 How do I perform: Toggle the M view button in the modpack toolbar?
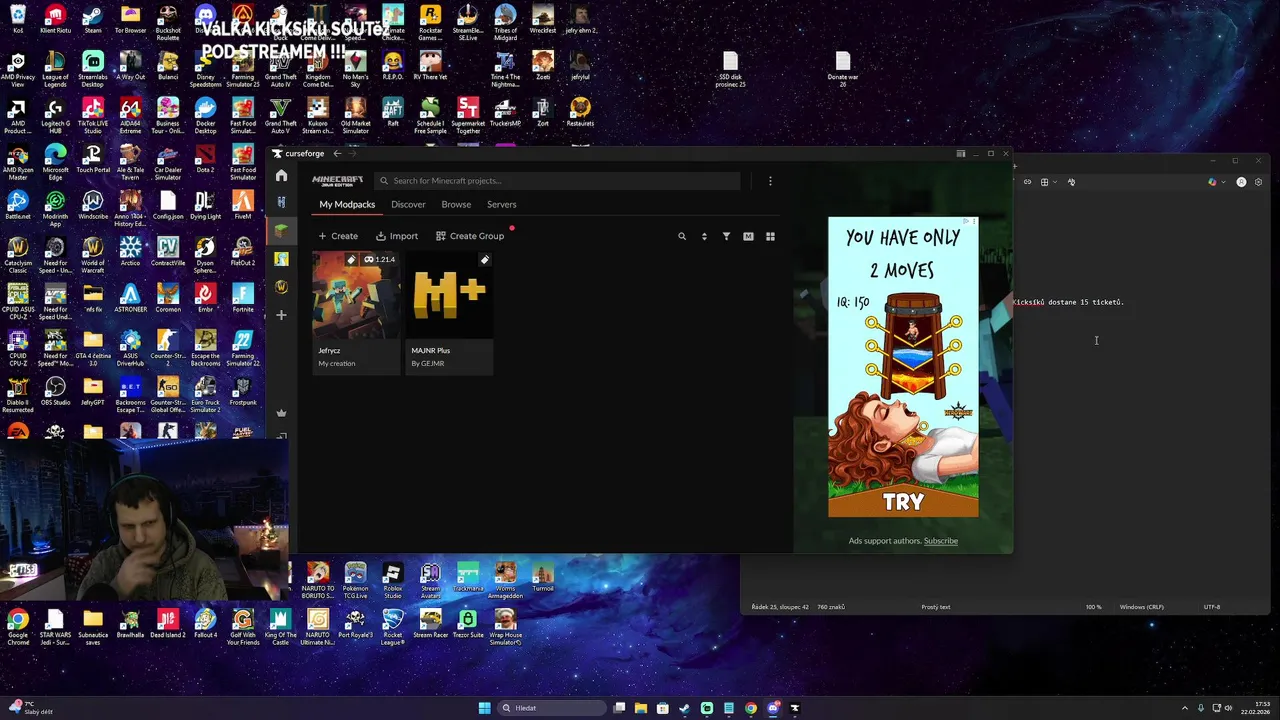pos(748,236)
